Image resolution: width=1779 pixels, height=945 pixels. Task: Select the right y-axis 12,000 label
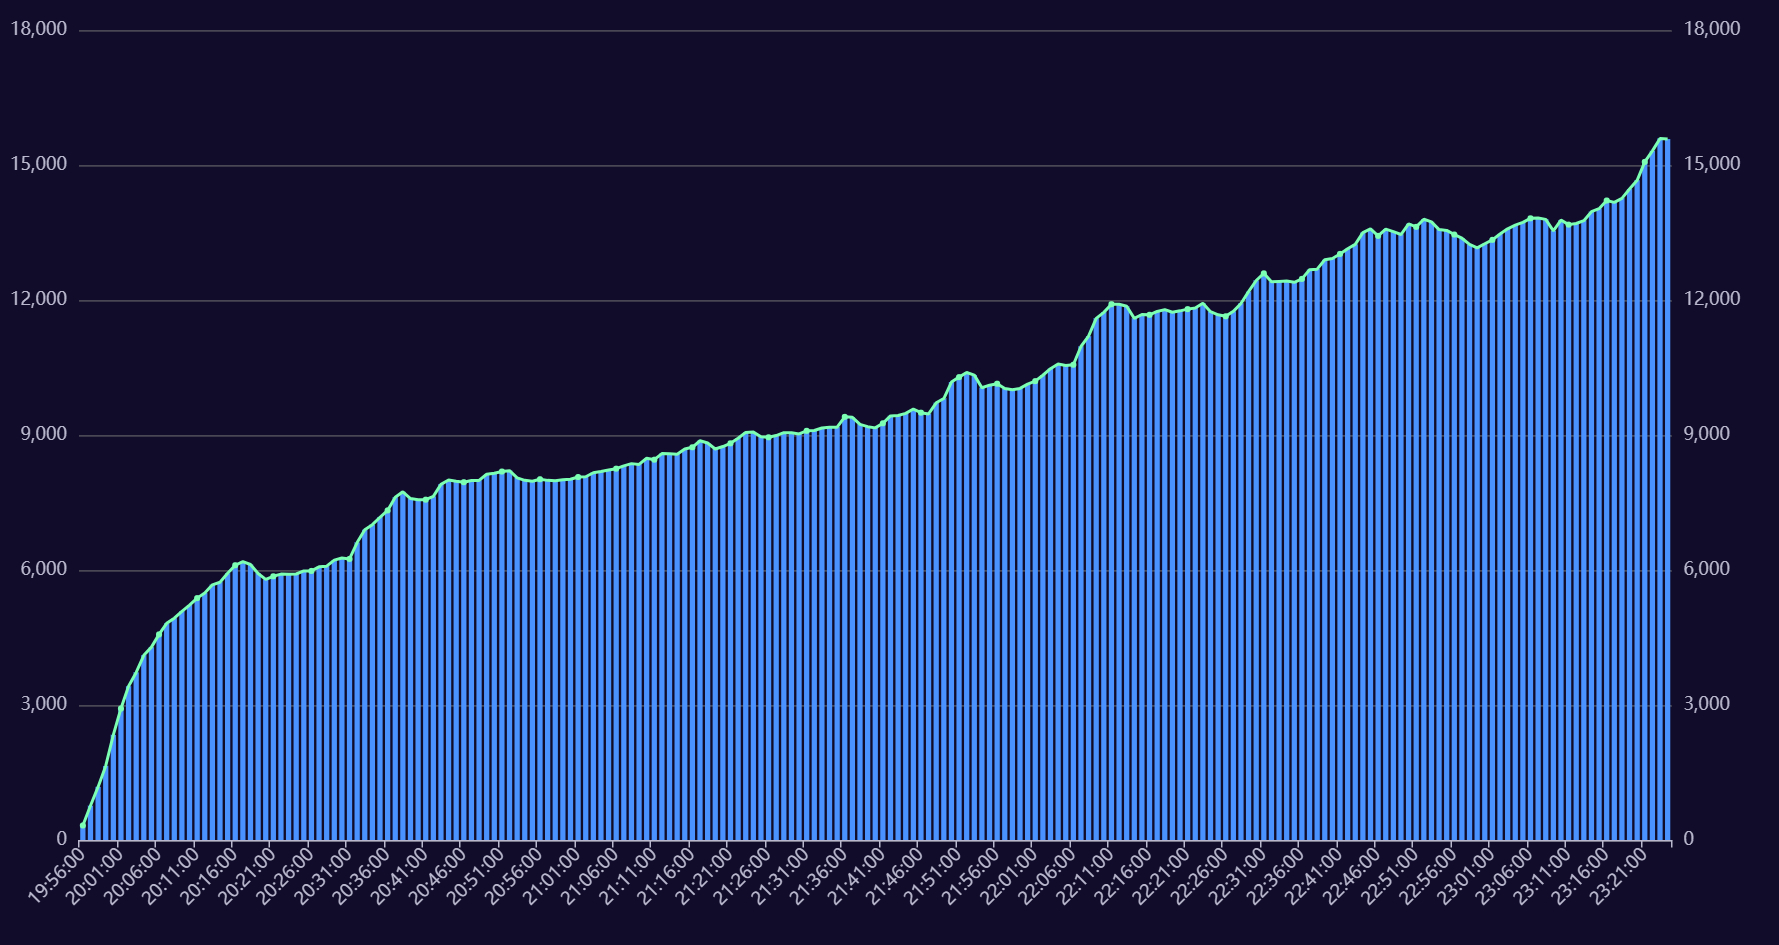pyautogui.click(x=1712, y=299)
